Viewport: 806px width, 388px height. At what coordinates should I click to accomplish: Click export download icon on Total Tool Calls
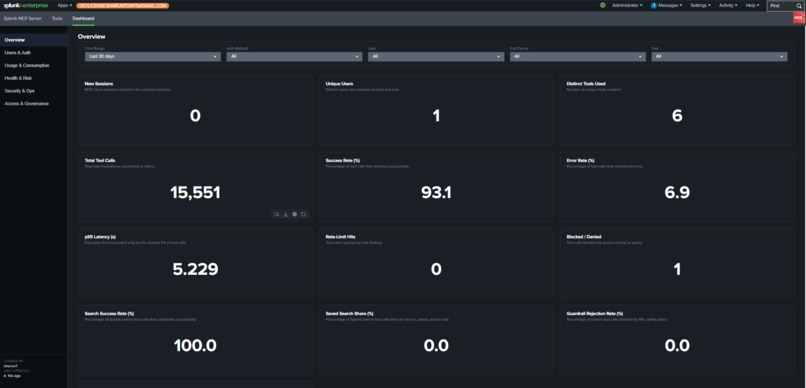click(285, 214)
